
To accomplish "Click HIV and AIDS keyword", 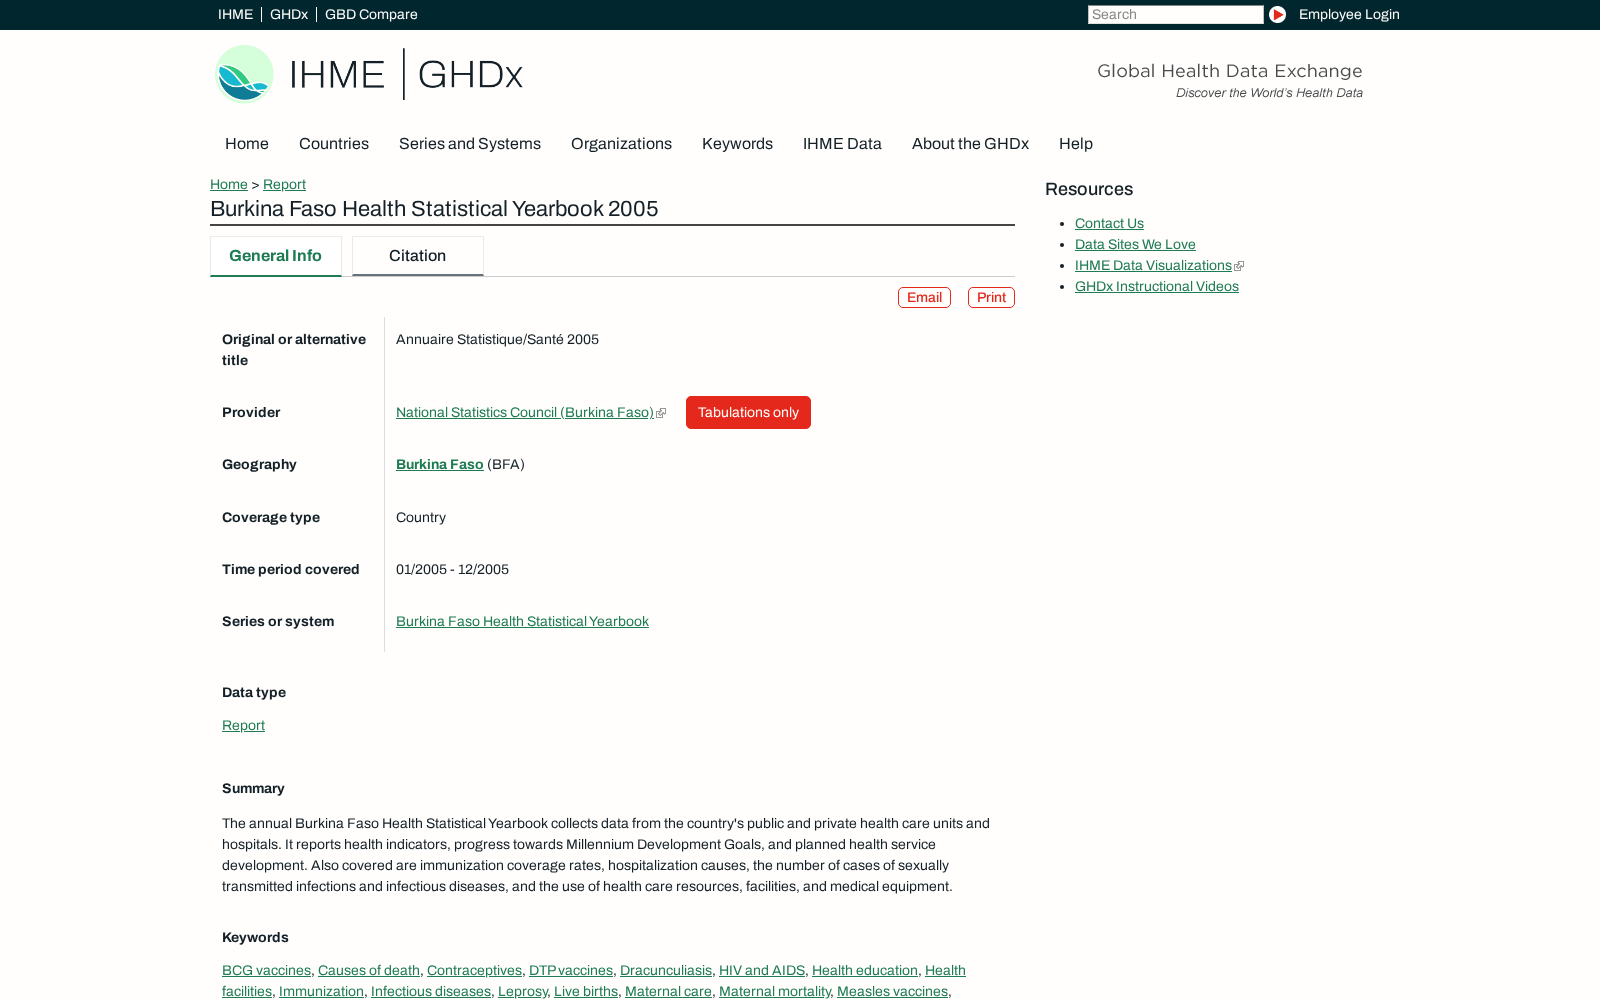I will tap(762, 970).
